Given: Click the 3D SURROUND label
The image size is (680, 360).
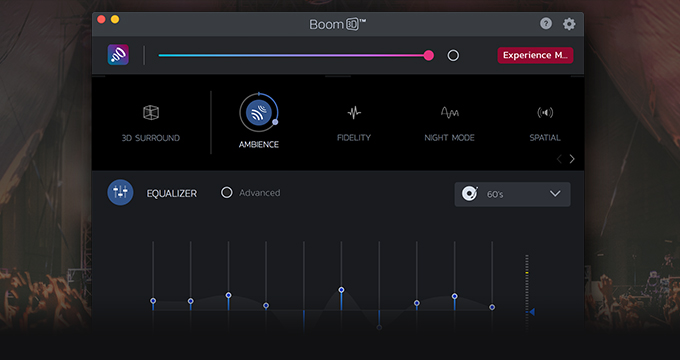Looking at the screenshot, I should (x=150, y=138).
